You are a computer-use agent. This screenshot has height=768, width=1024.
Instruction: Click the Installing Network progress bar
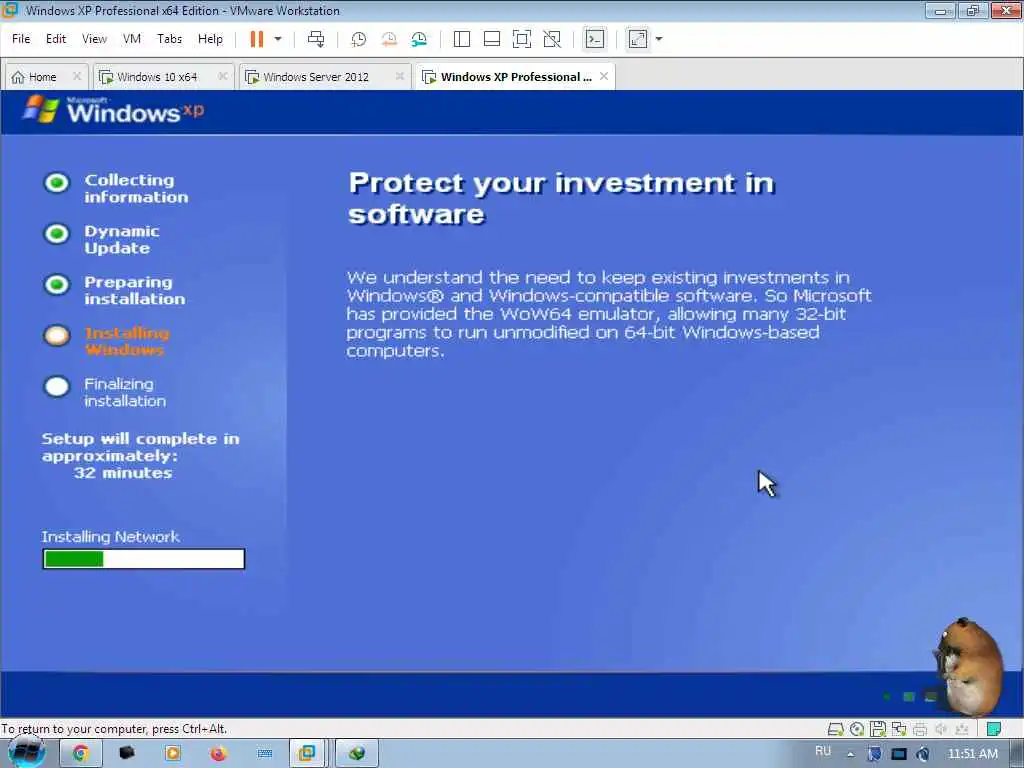pyautogui.click(x=144, y=559)
